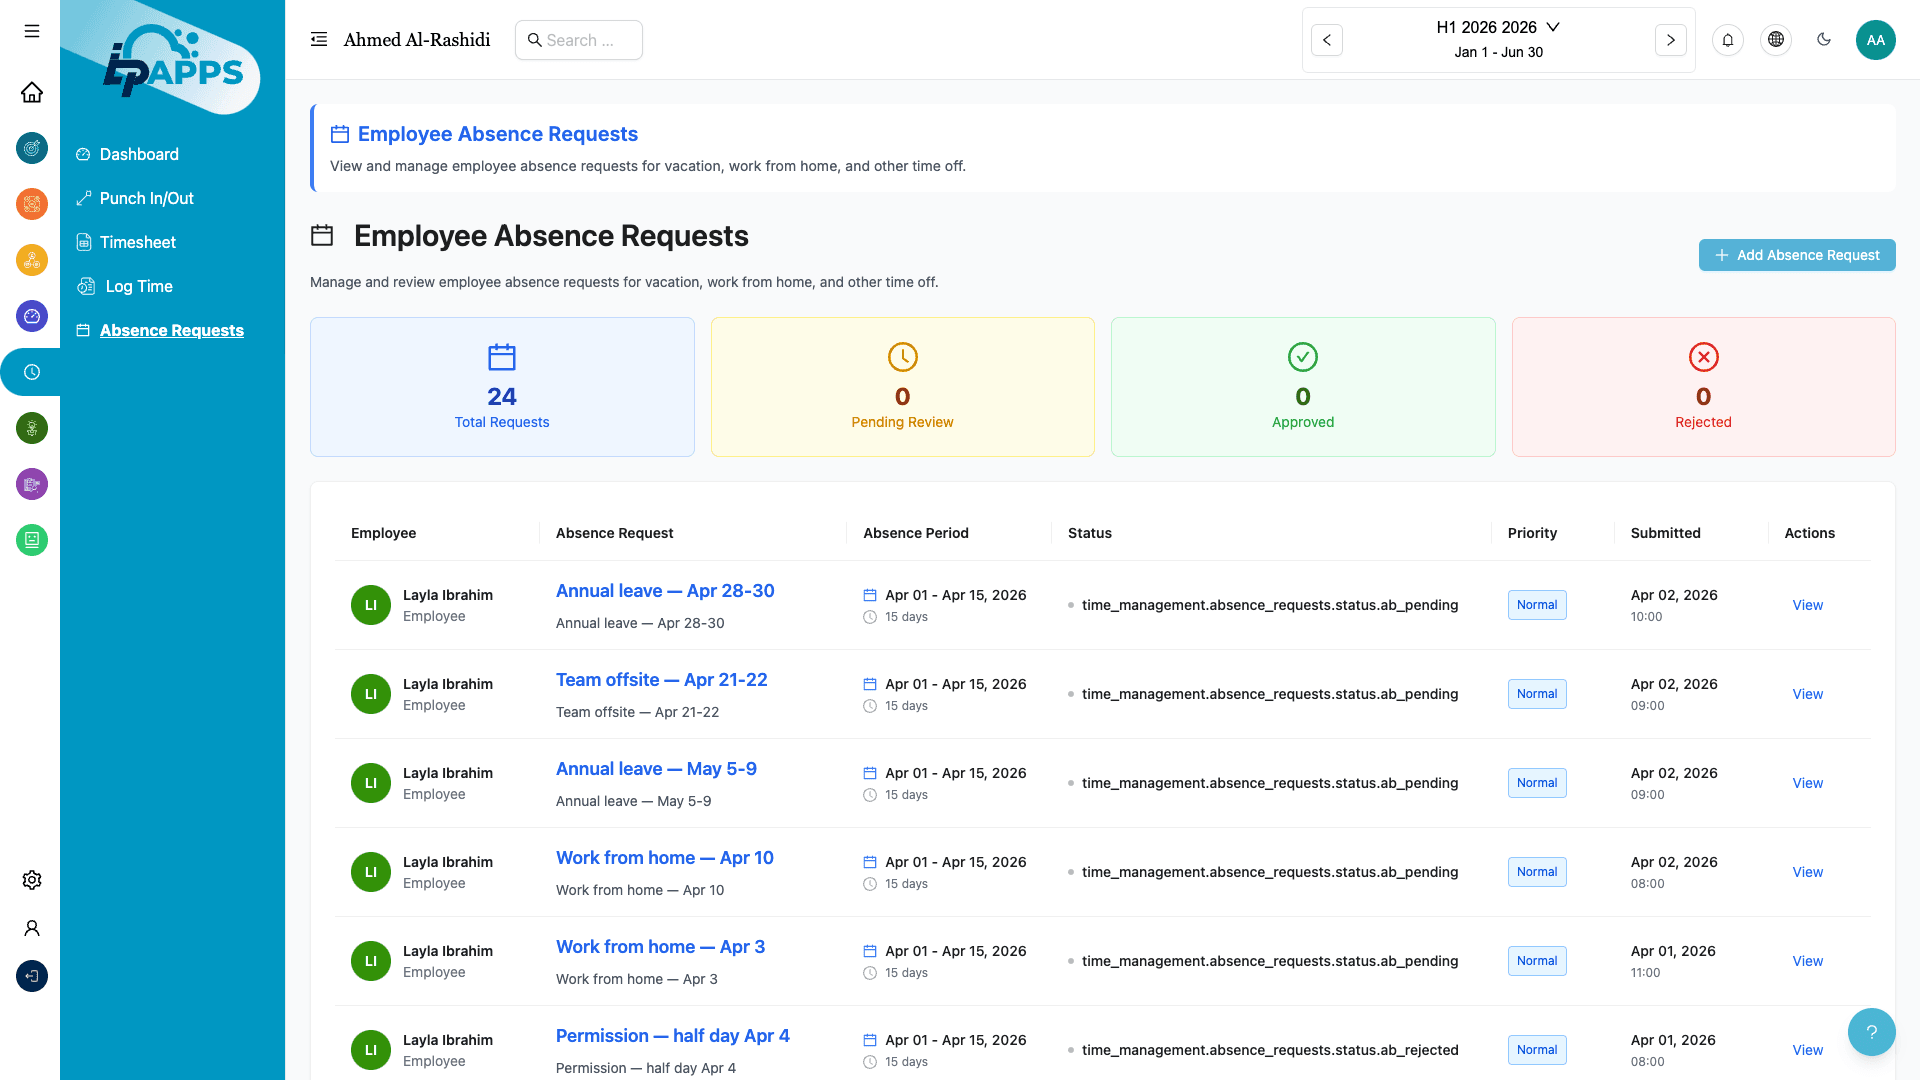Viewport: 1920px width, 1080px height.
Task: Select Punch In/Out from the sidebar
Action: tap(145, 198)
